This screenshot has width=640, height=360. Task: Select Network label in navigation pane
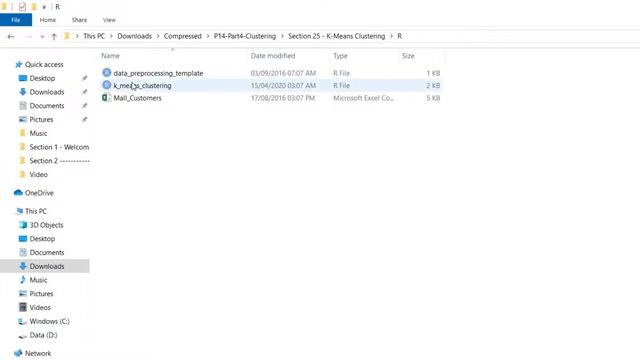38,353
